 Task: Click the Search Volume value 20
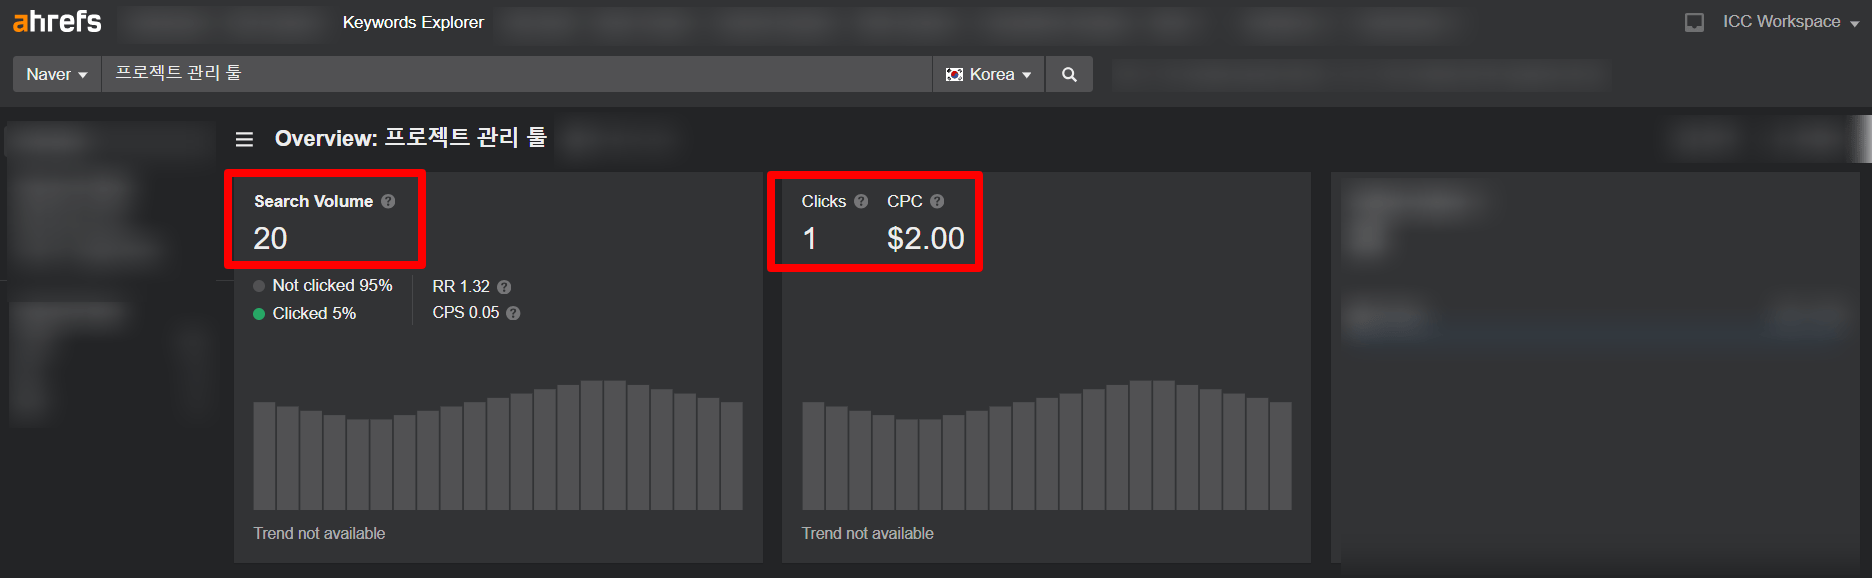[x=270, y=238]
